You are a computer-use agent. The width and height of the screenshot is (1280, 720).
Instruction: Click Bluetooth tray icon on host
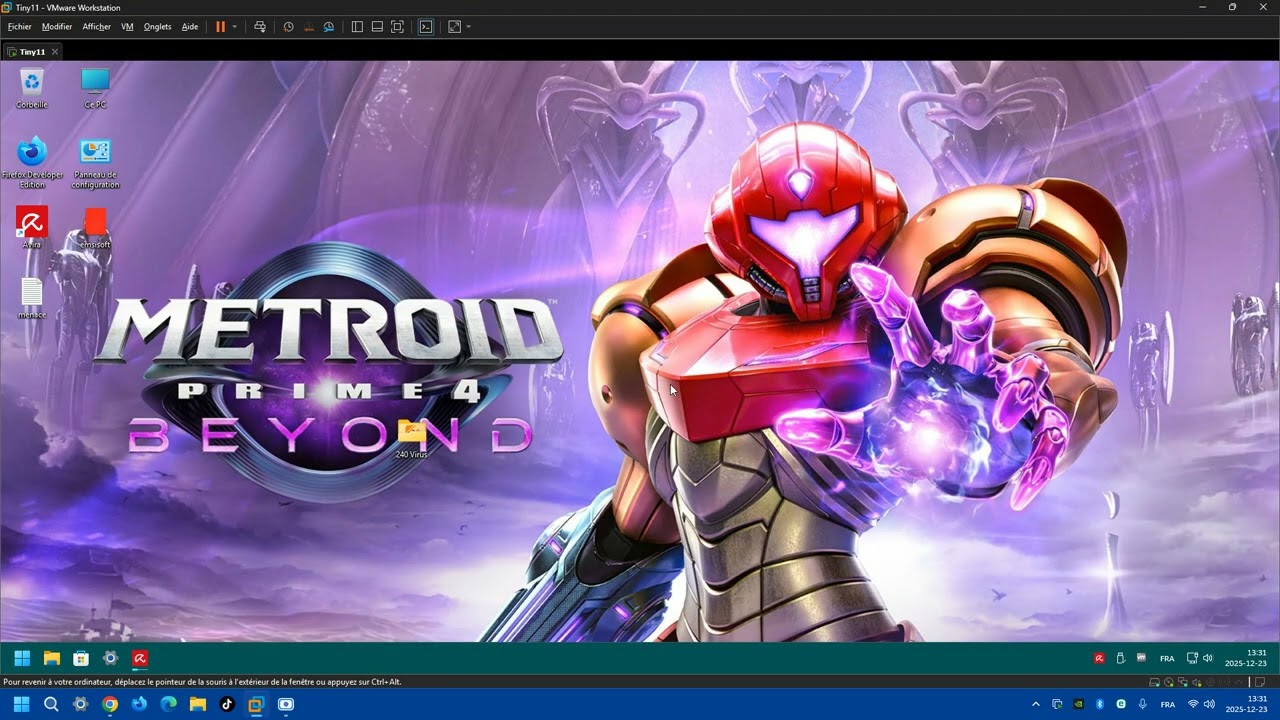(x=1099, y=704)
